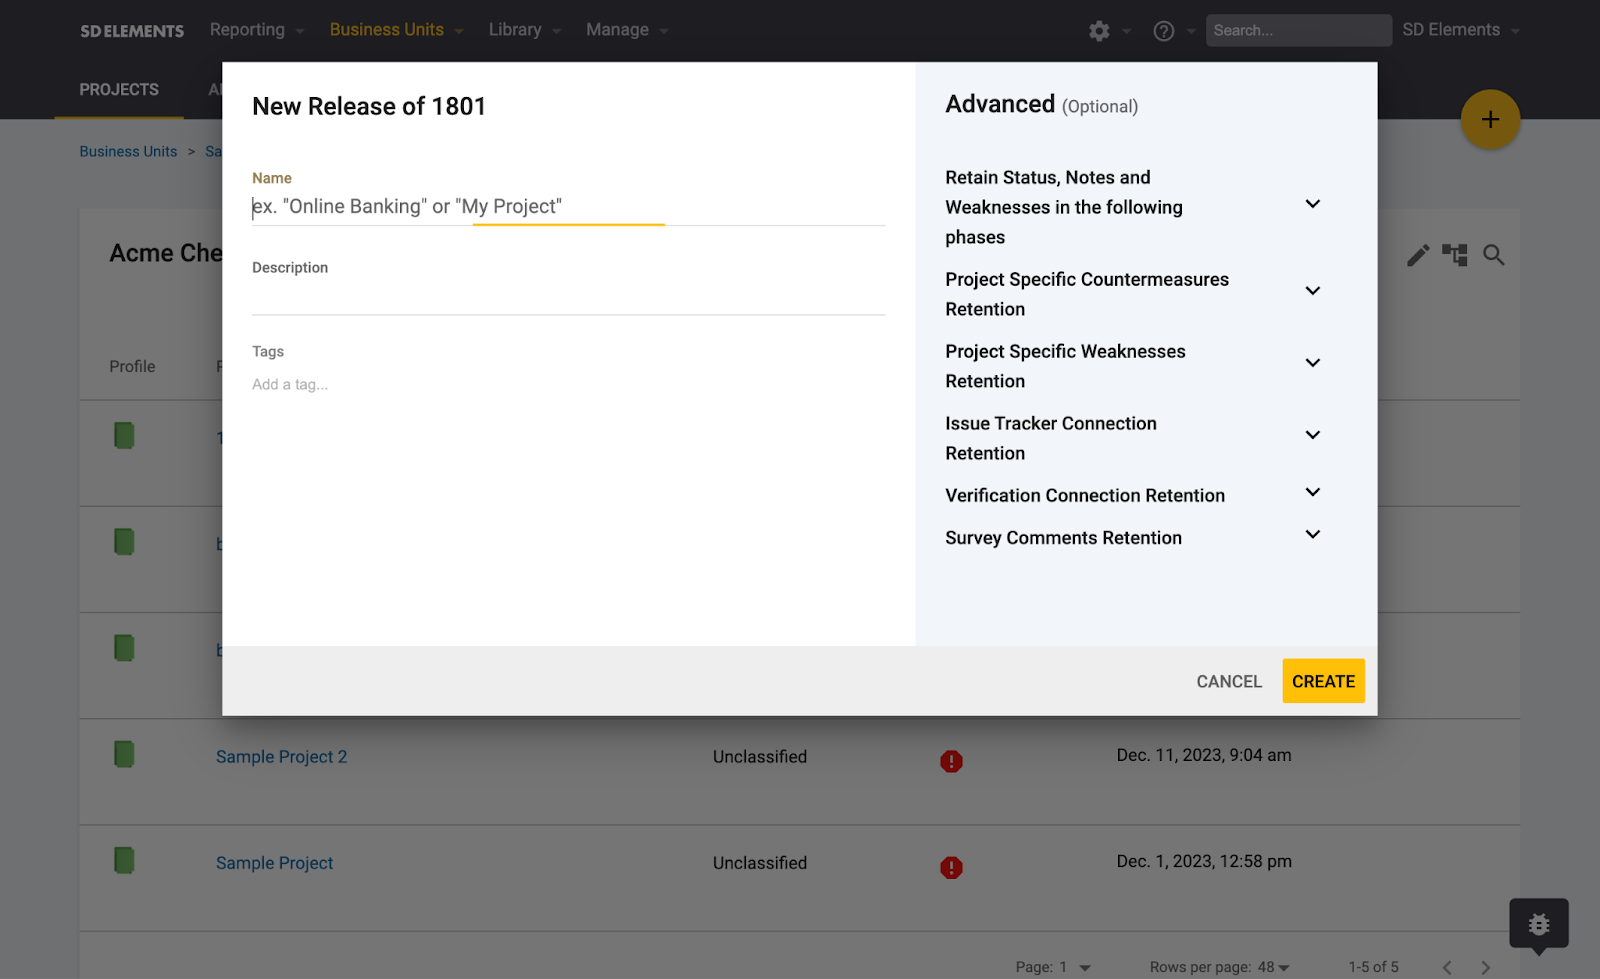Click red alert icon for Sample Project 2
The image size is (1600, 979).
pyautogui.click(x=951, y=761)
